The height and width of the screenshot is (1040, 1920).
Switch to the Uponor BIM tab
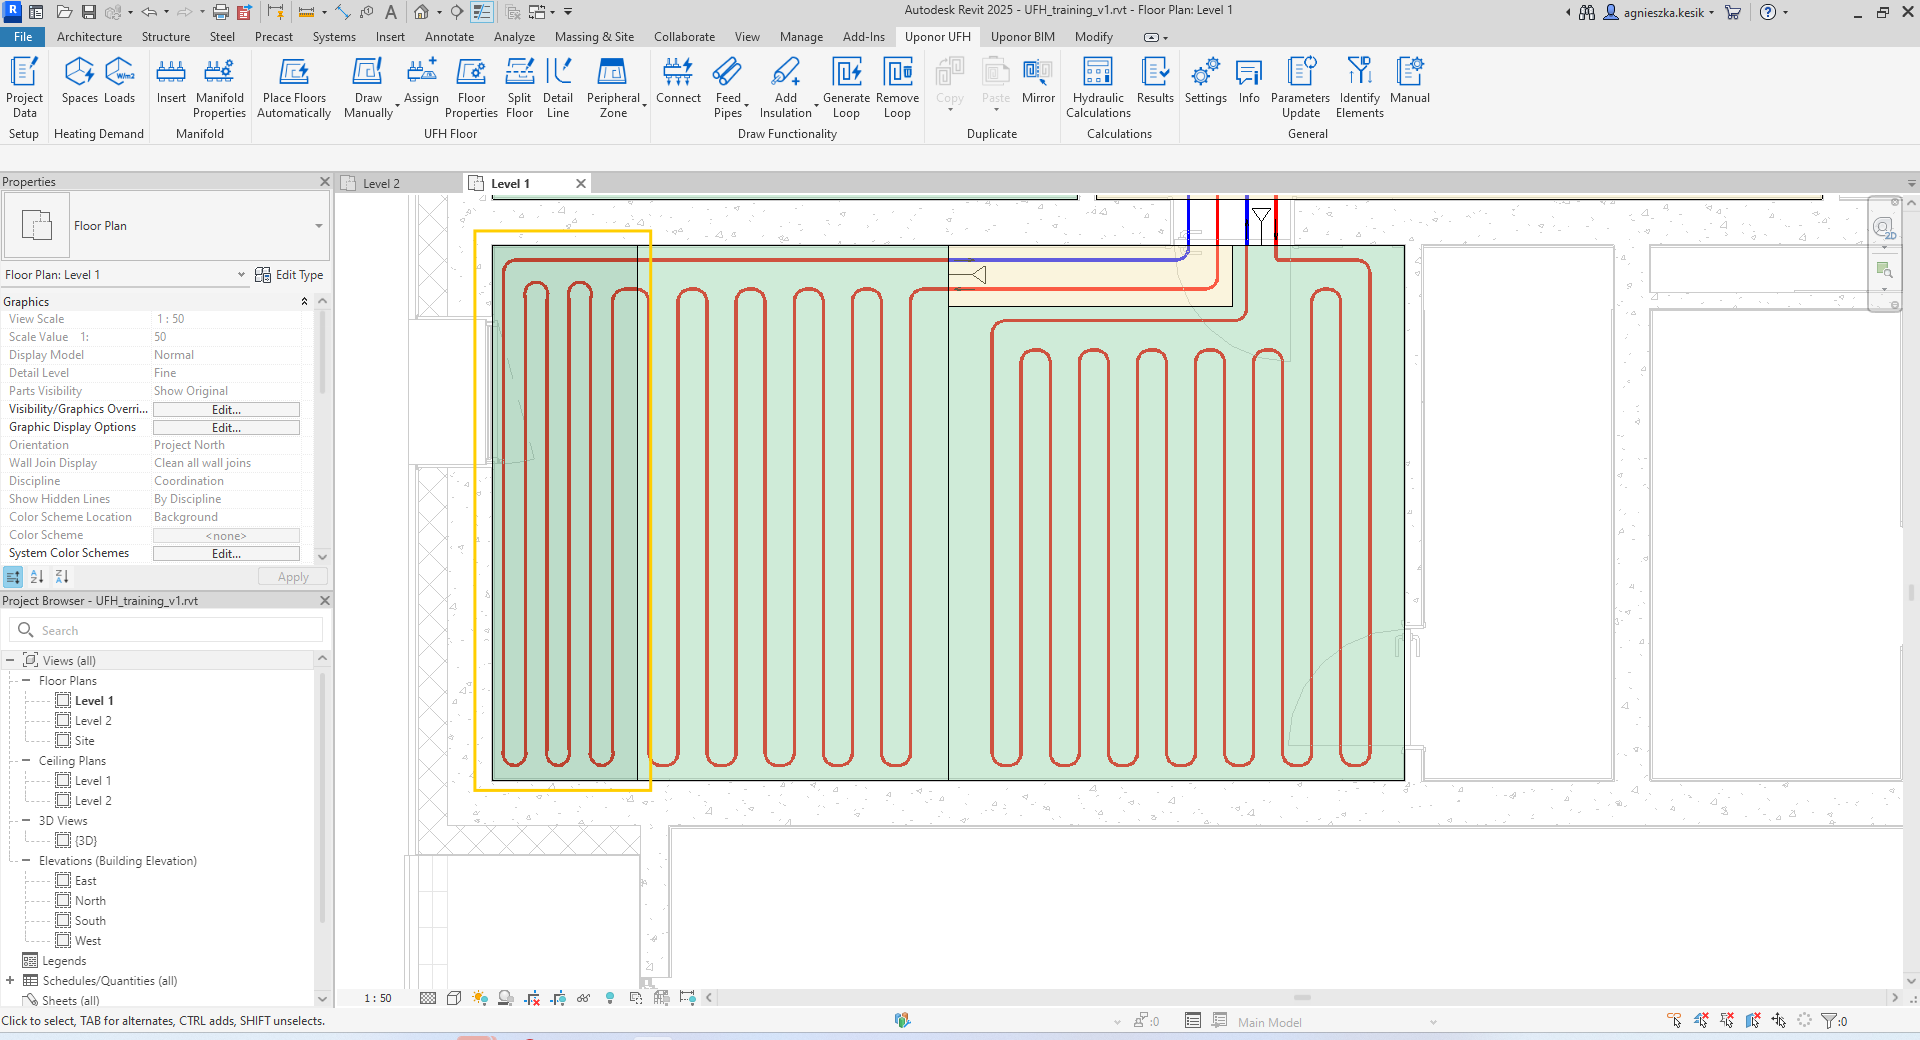pos(1022,37)
